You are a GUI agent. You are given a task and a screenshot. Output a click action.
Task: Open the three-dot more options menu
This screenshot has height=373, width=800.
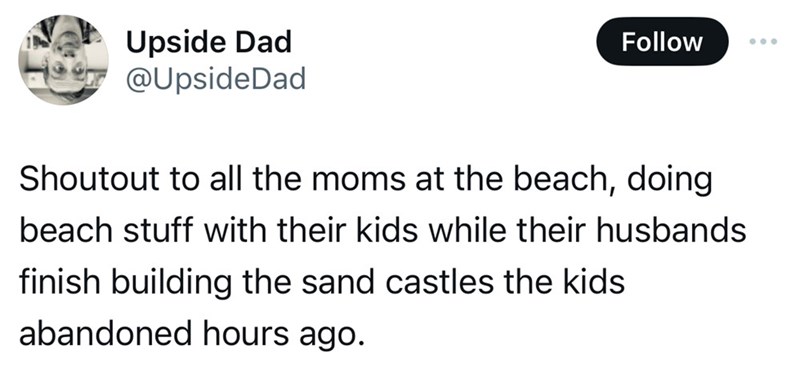pos(764,42)
